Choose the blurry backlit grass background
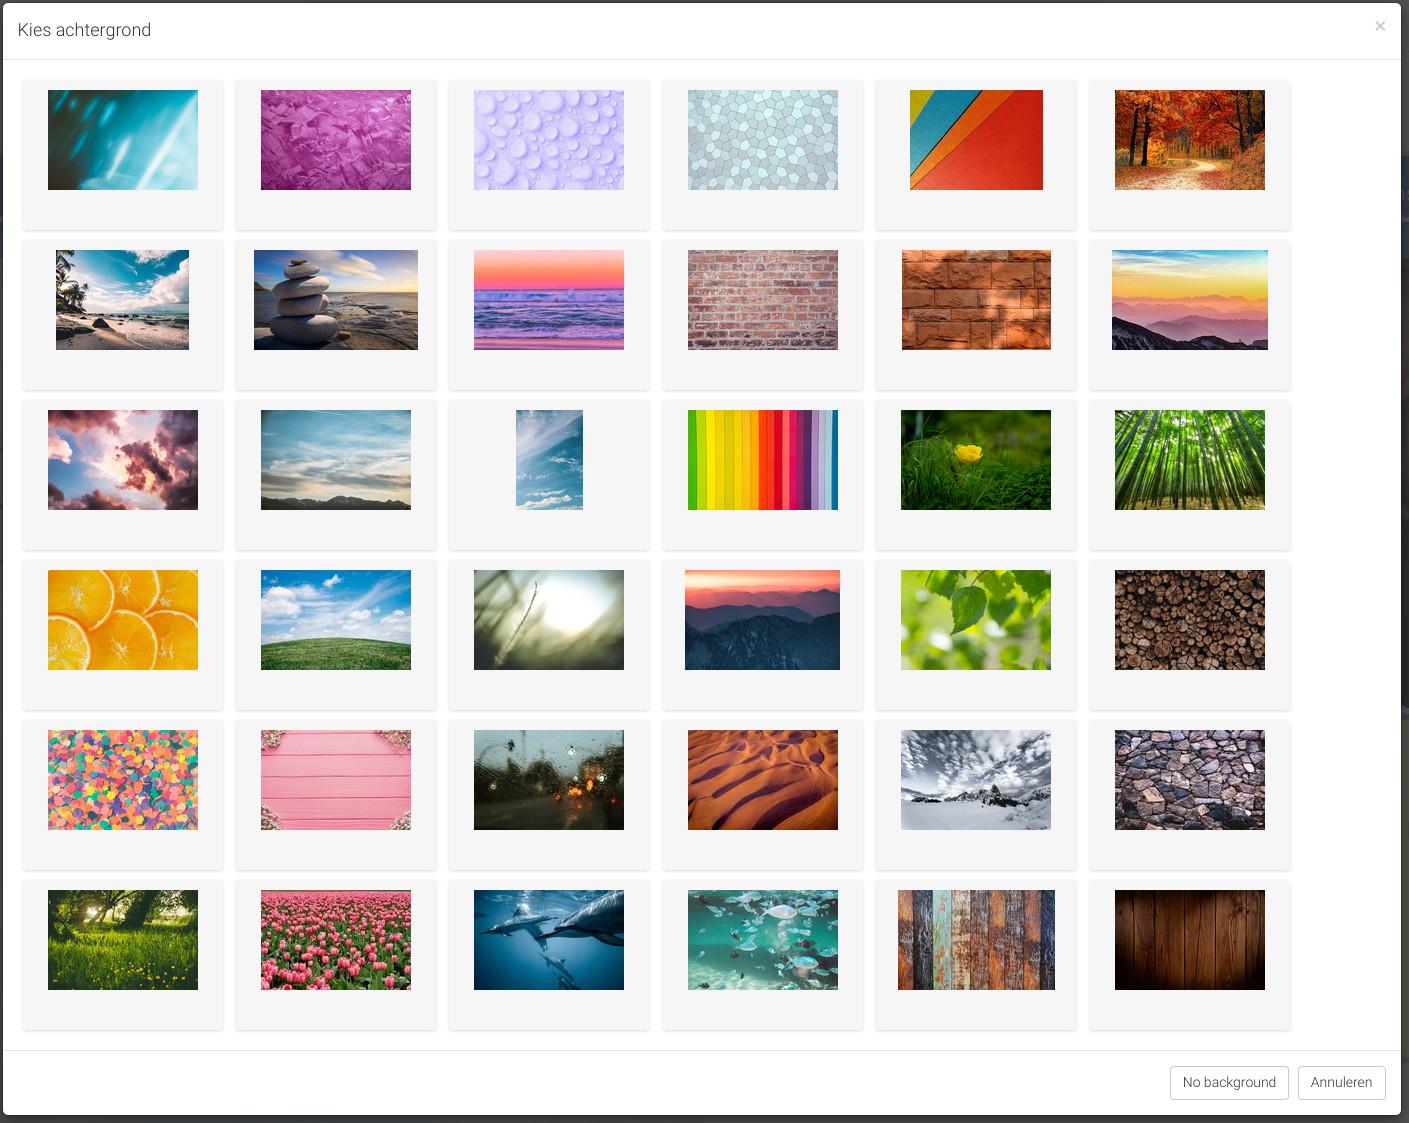The height and width of the screenshot is (1123, 1409). click(x=549, y=620)
